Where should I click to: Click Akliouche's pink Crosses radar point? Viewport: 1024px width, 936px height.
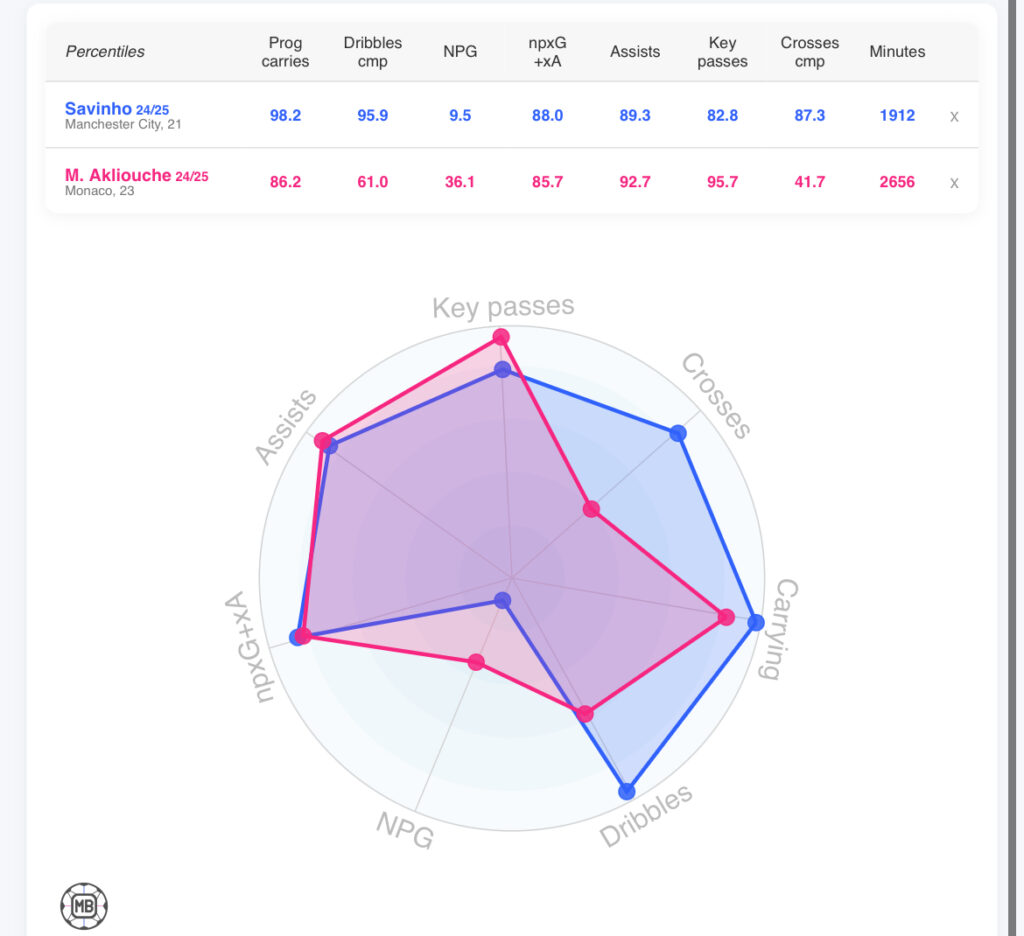pyautogui.click(x=591, y=510)
